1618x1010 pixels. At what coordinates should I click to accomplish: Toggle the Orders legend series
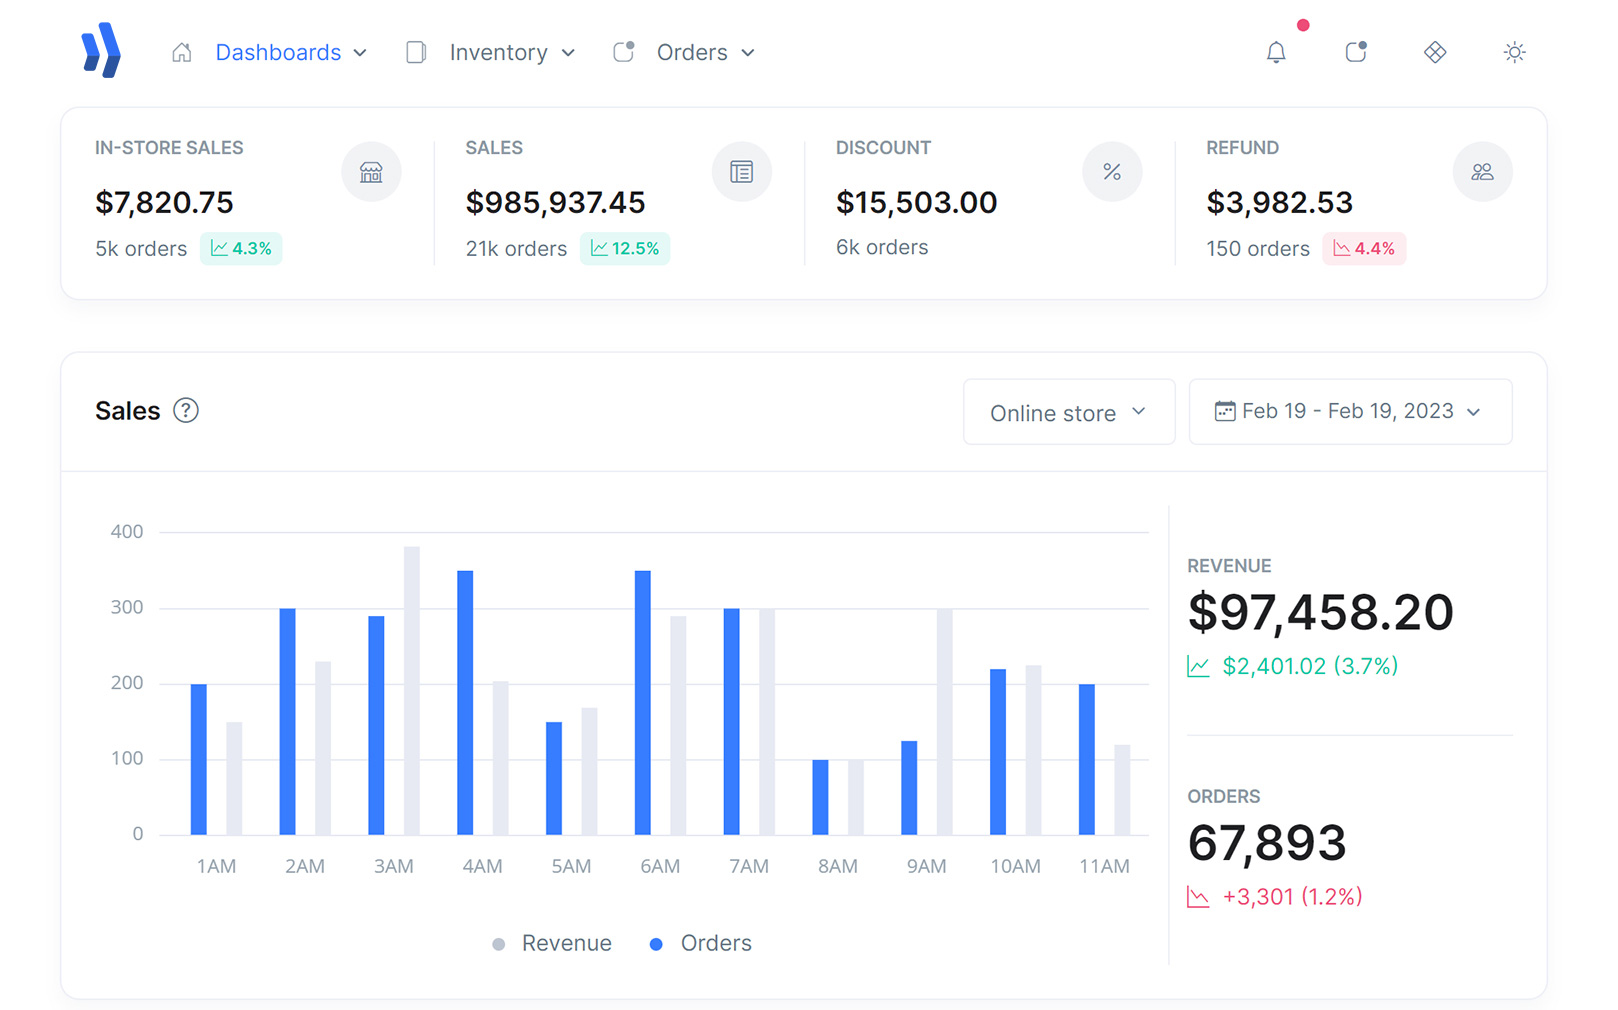click(700, 943)
